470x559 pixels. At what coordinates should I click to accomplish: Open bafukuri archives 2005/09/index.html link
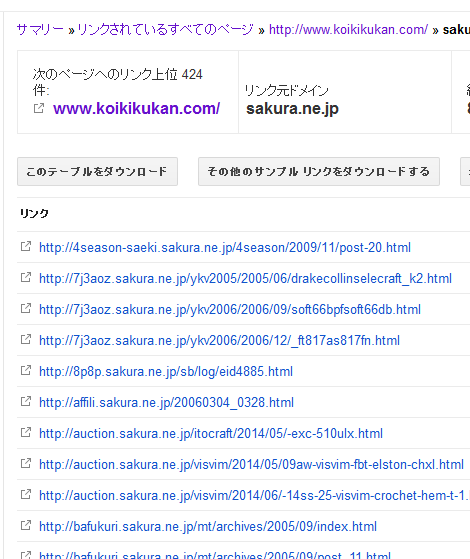pos(208,527)
